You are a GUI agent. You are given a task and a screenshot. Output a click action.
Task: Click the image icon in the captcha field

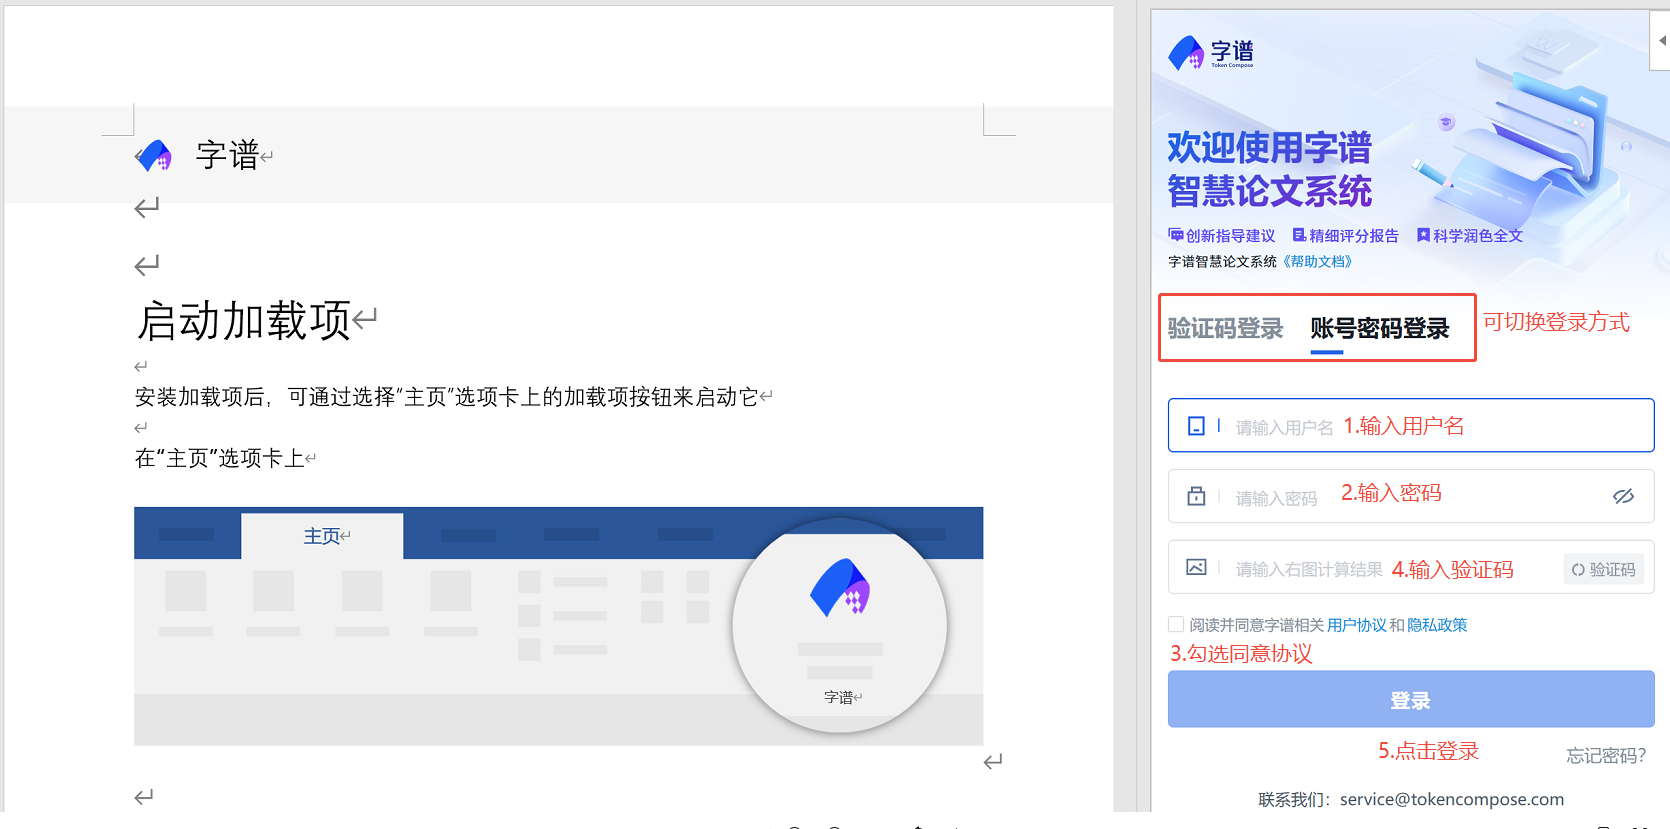click(1196, 567)
